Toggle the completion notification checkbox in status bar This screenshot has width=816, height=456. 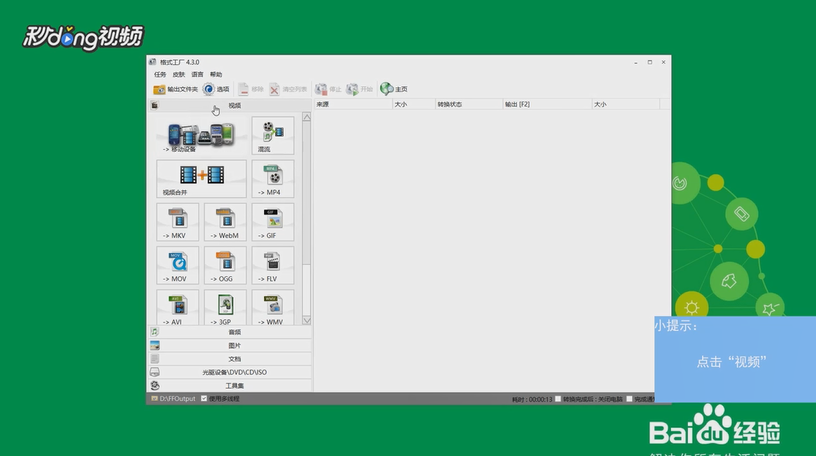pyautogui.click(x=629, y=399)
